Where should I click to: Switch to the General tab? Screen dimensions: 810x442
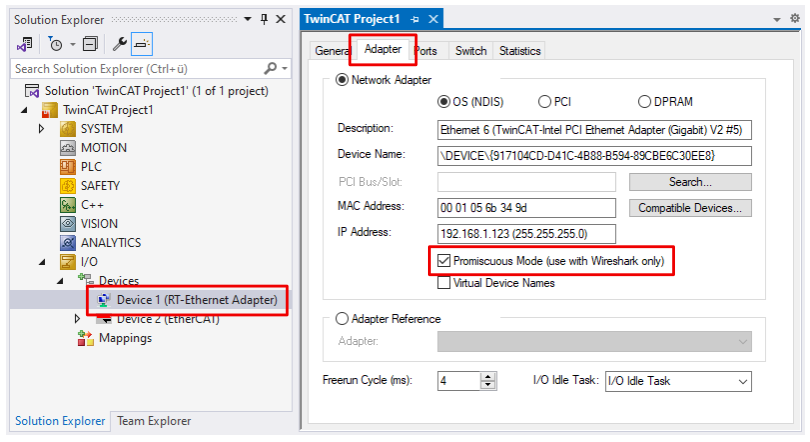click(332, 51)
